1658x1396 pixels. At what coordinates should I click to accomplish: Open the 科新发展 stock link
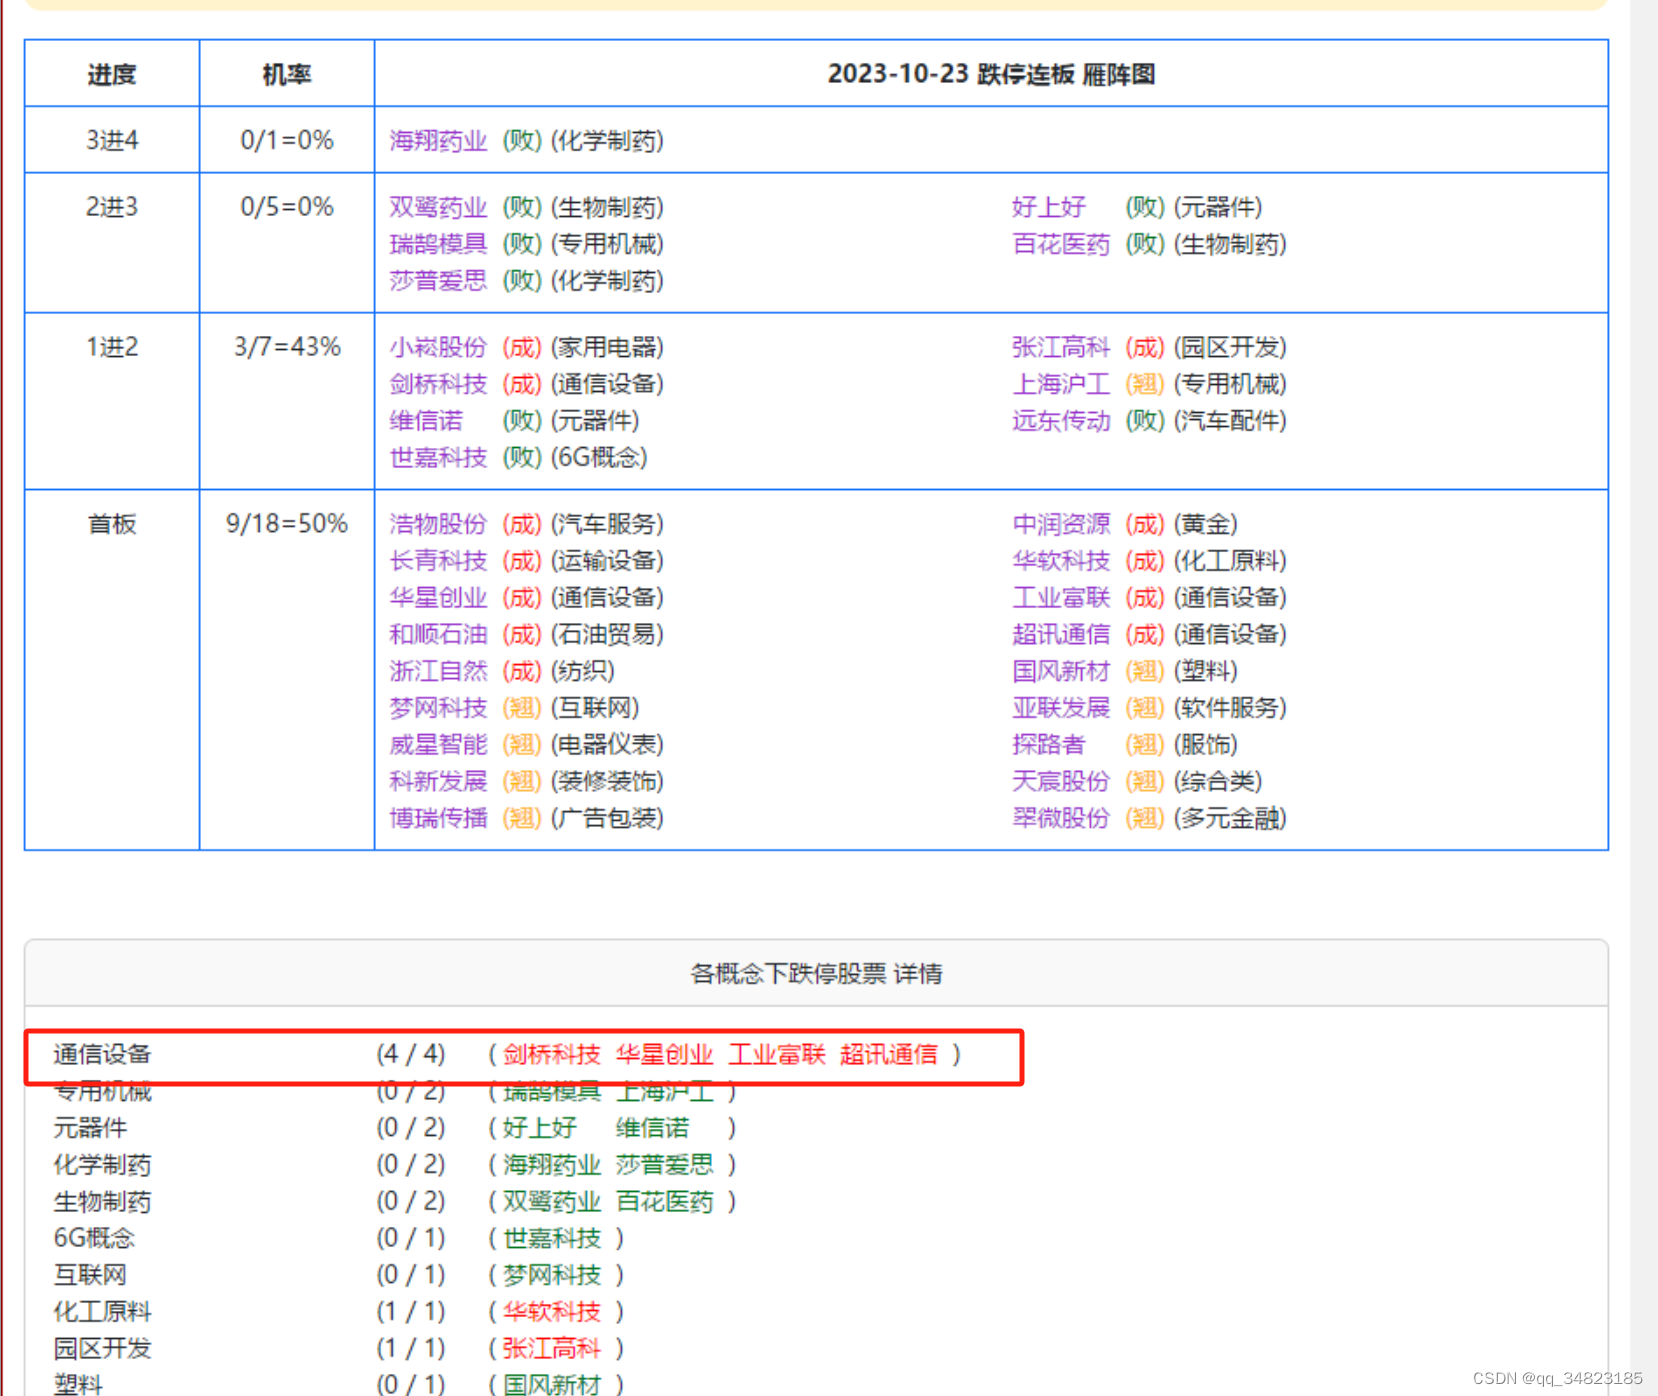pos(438,781)
